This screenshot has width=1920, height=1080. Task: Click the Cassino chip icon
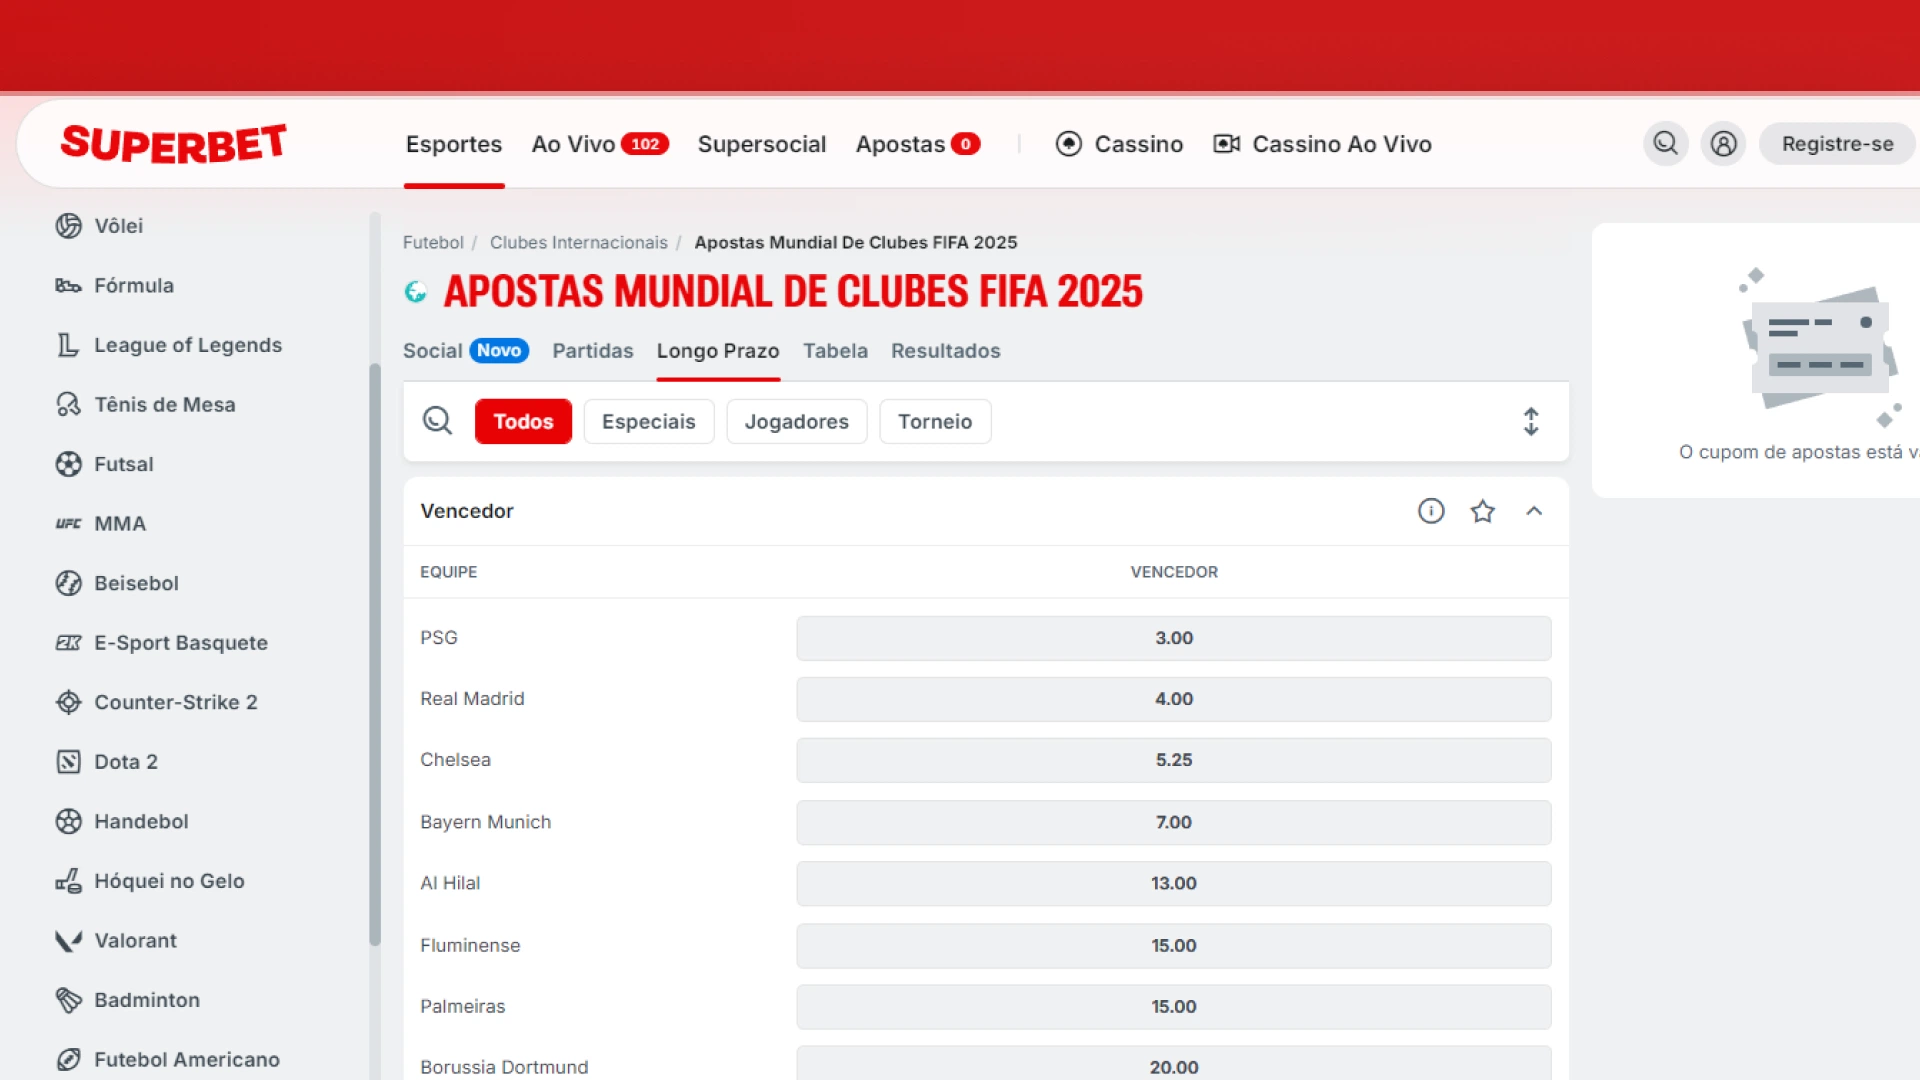[x=1069, y=144]
